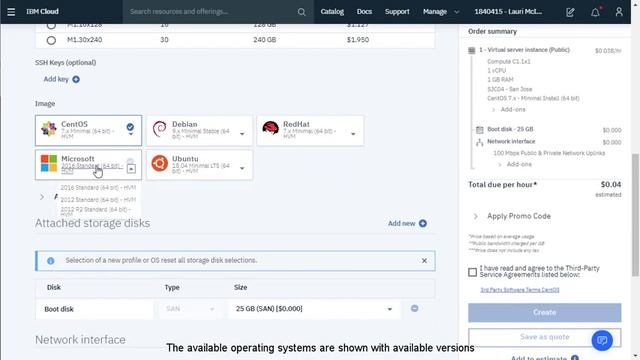Click the RedHat logo icon
The width and height of the screenshot is (640, 360).
[x=270, y=128]
